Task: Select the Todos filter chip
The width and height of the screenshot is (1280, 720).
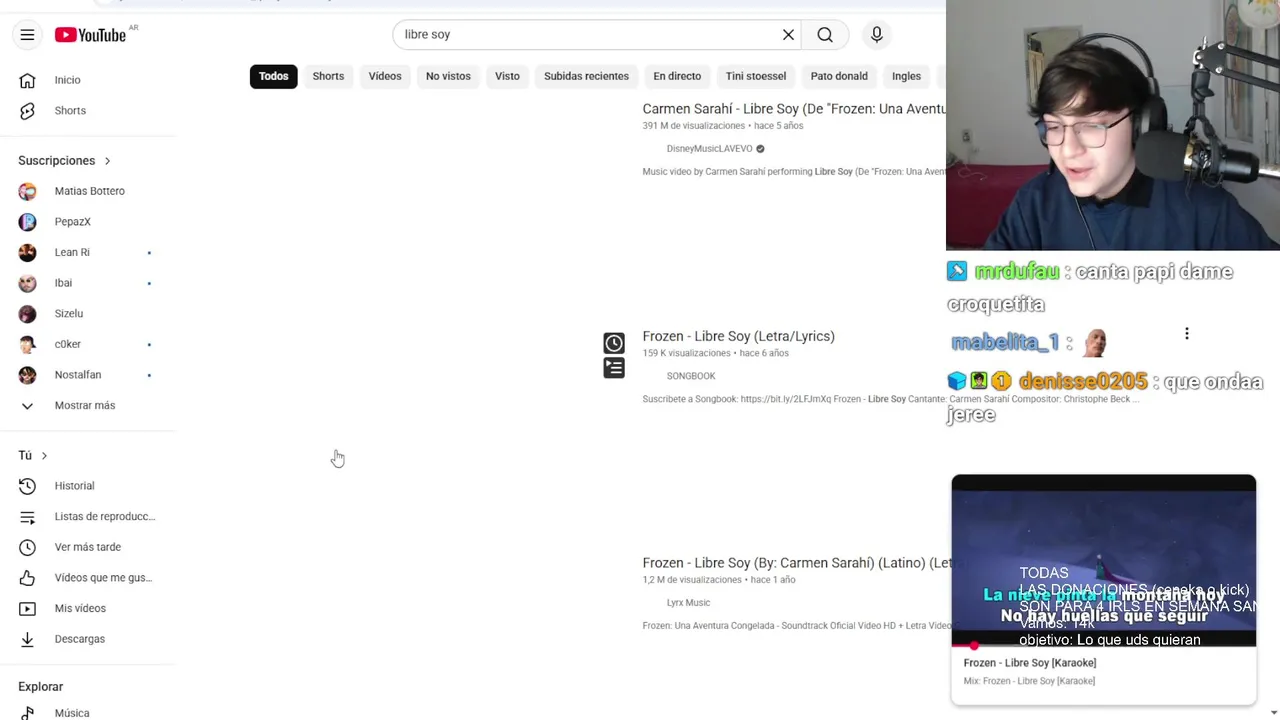Action: click(x=273, y=76)
